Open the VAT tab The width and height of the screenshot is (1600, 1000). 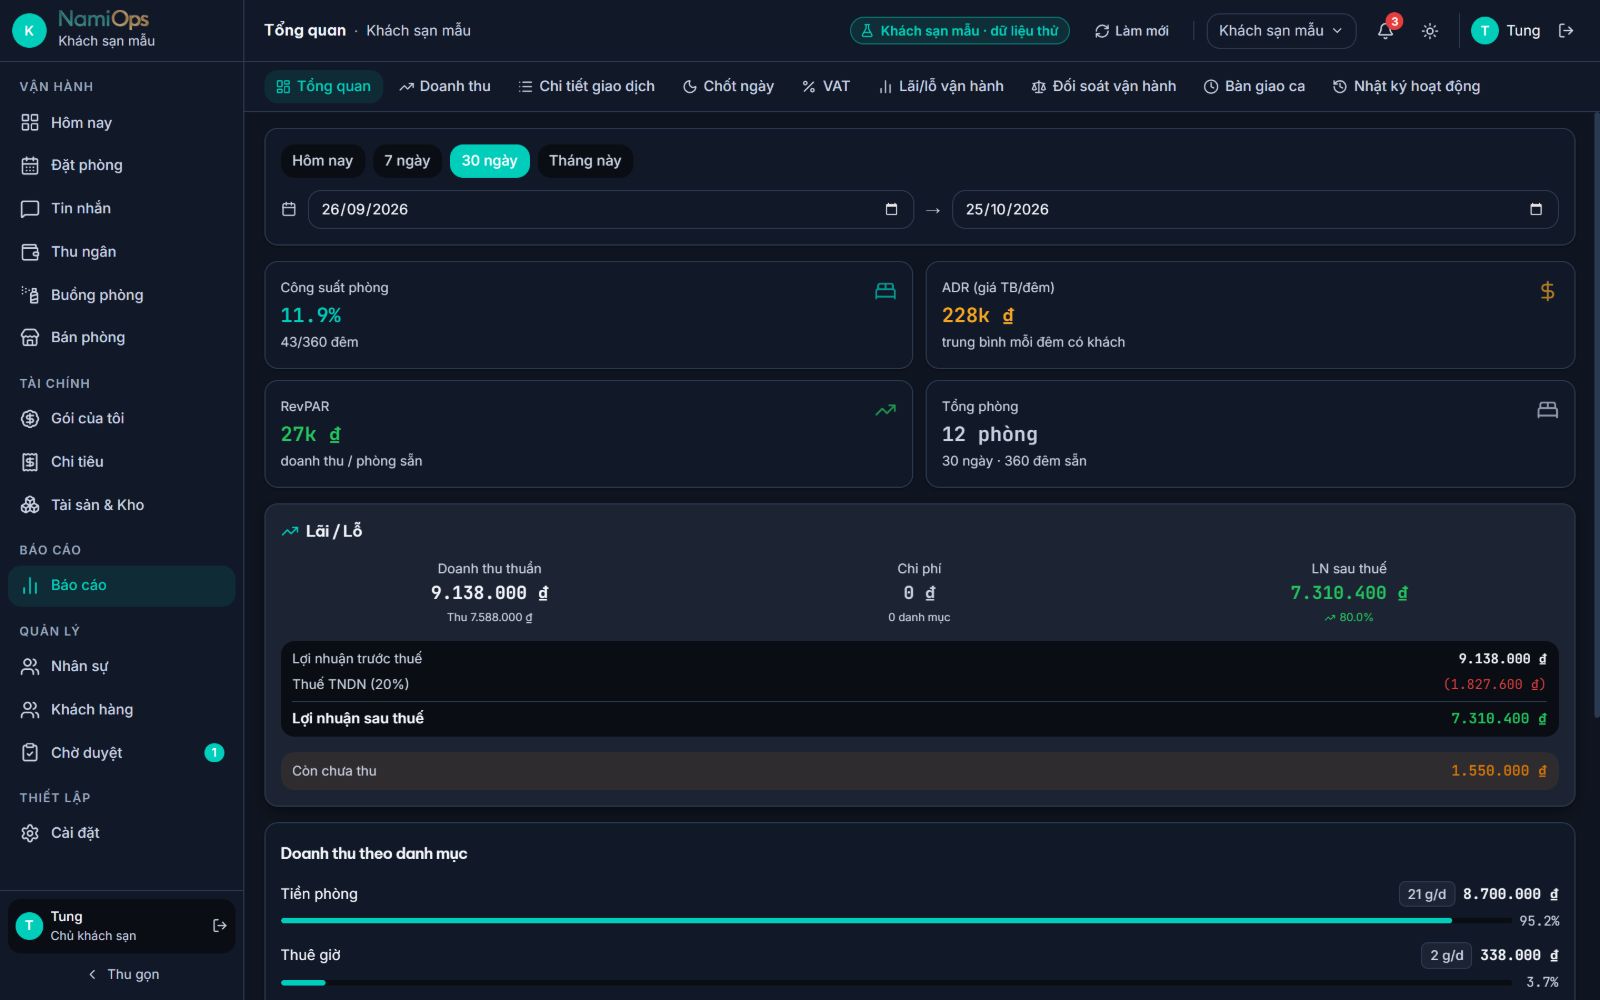[826, 87]
